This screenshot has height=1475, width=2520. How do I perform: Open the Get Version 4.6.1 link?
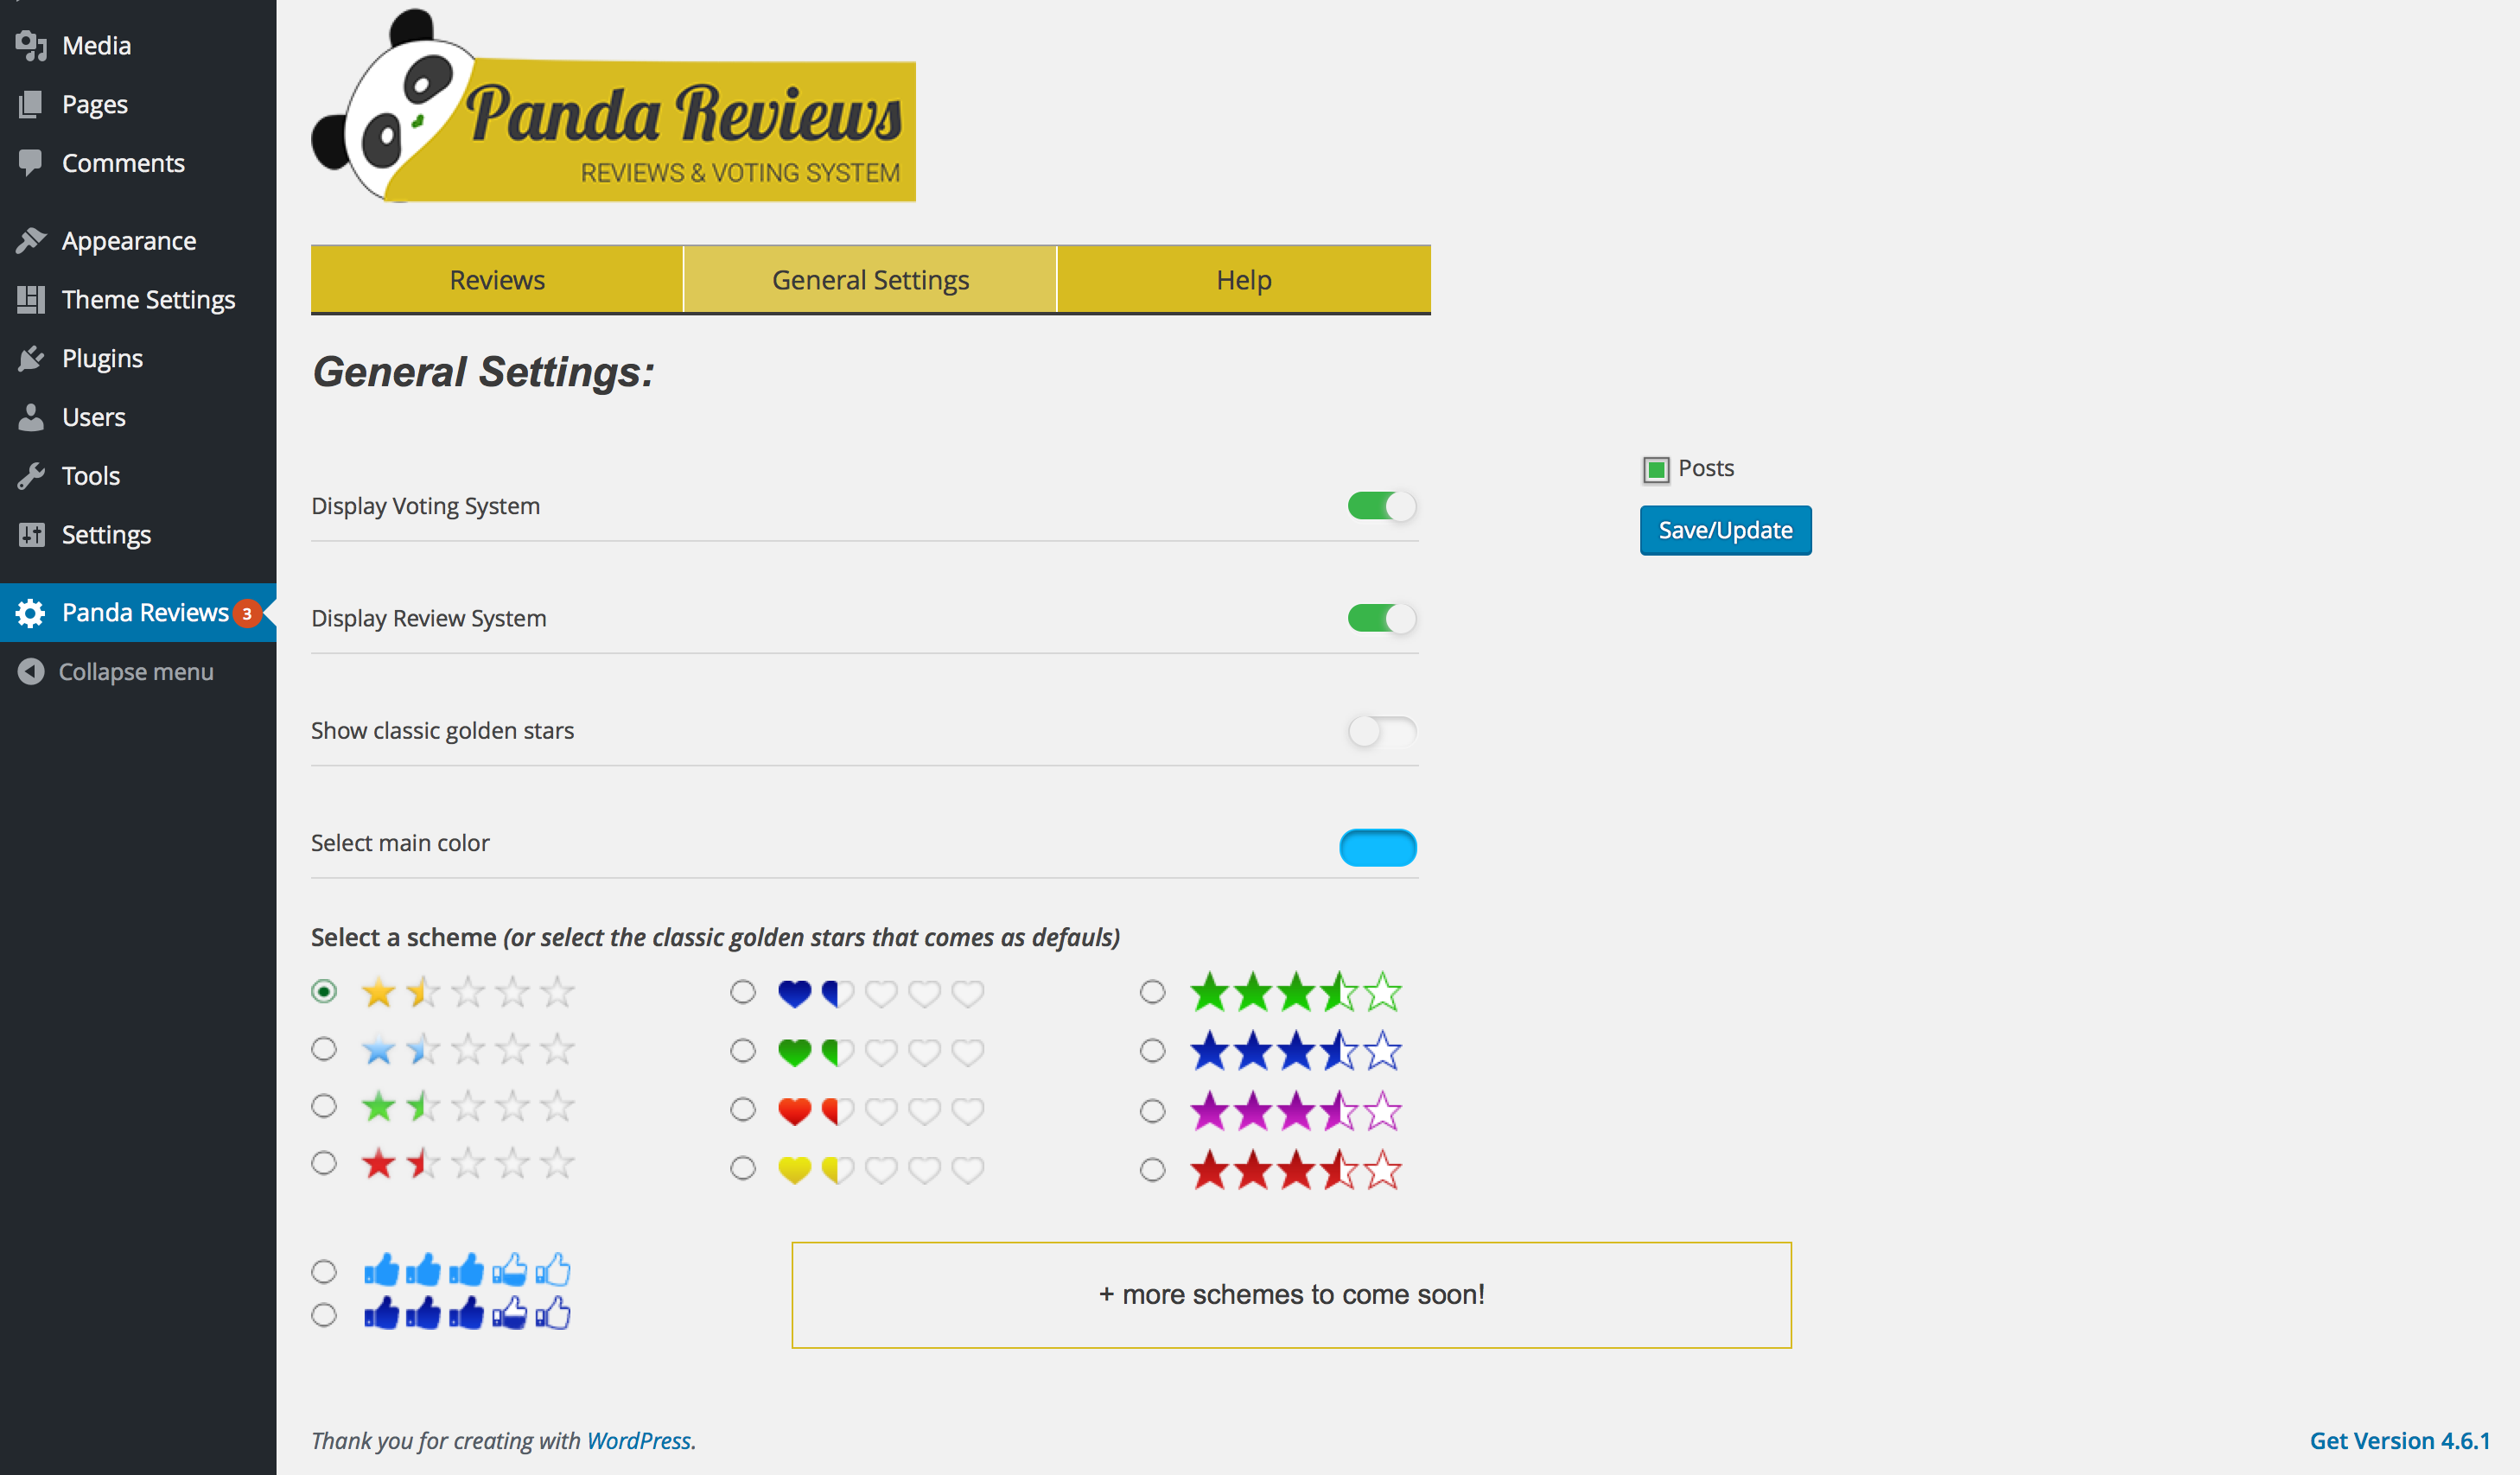coord(2398,1440)
